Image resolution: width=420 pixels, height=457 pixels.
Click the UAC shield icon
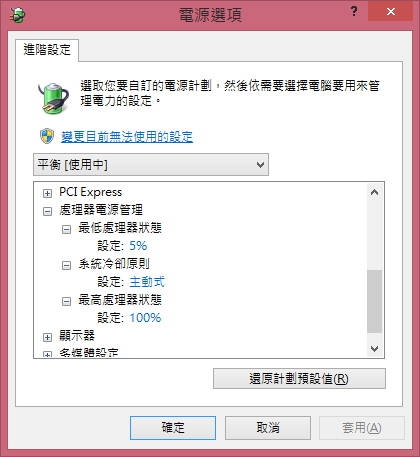click(47, 136)
